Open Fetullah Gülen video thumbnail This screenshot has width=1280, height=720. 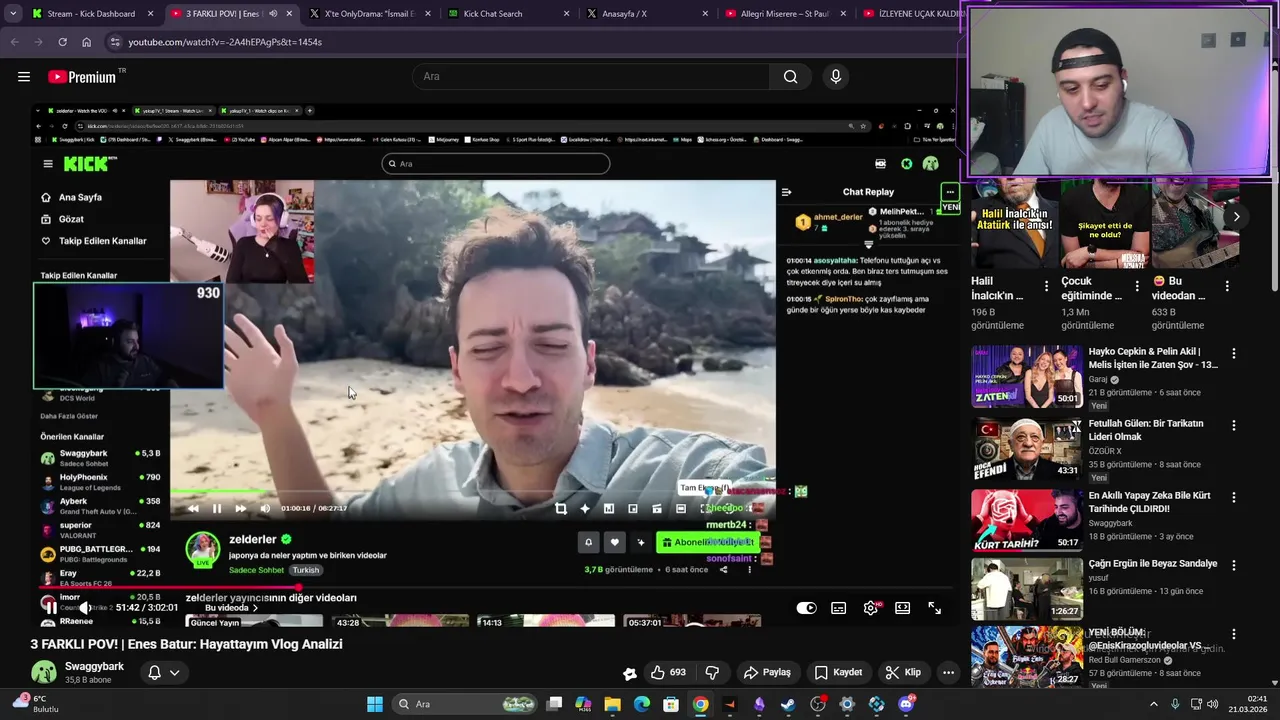(x=1027, y=447)
